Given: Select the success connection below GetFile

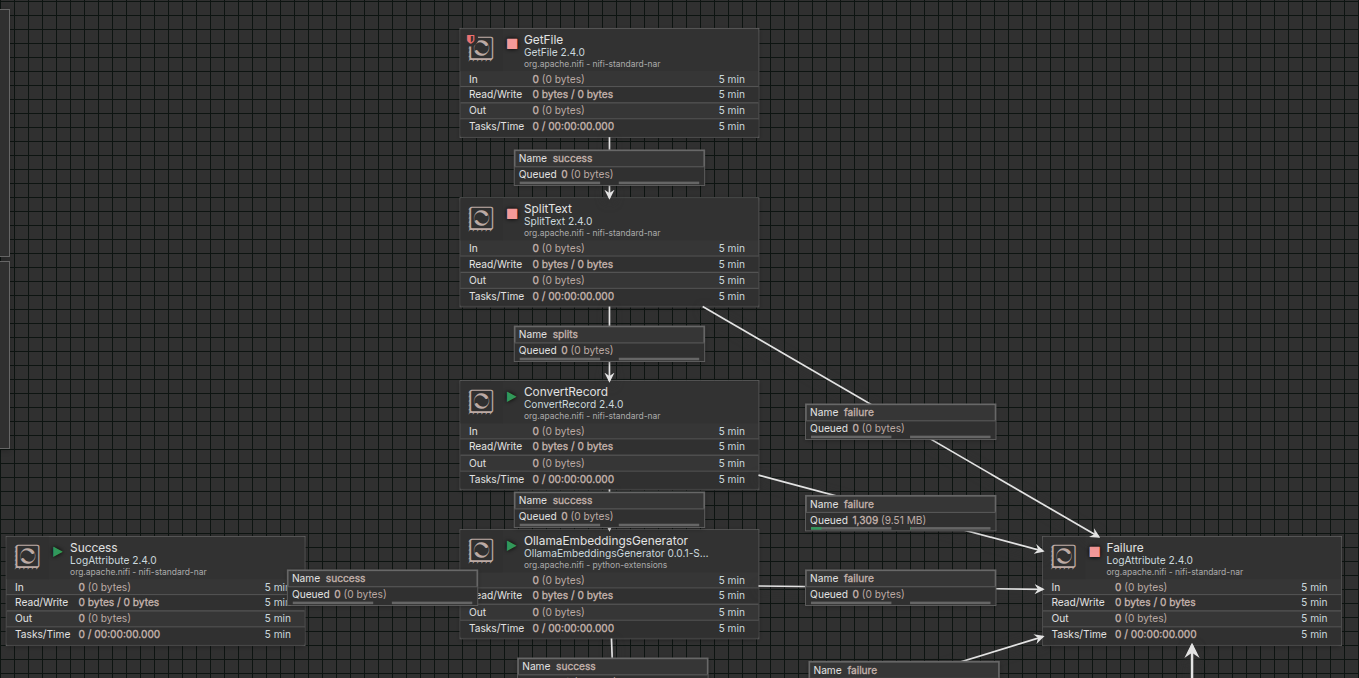Looking at the screenshot, I should 609,166.
